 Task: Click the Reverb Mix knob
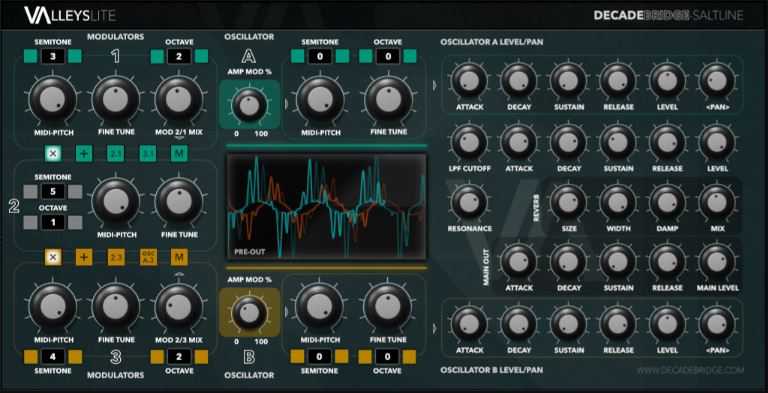pyautogui.click(x=717, y=202)
